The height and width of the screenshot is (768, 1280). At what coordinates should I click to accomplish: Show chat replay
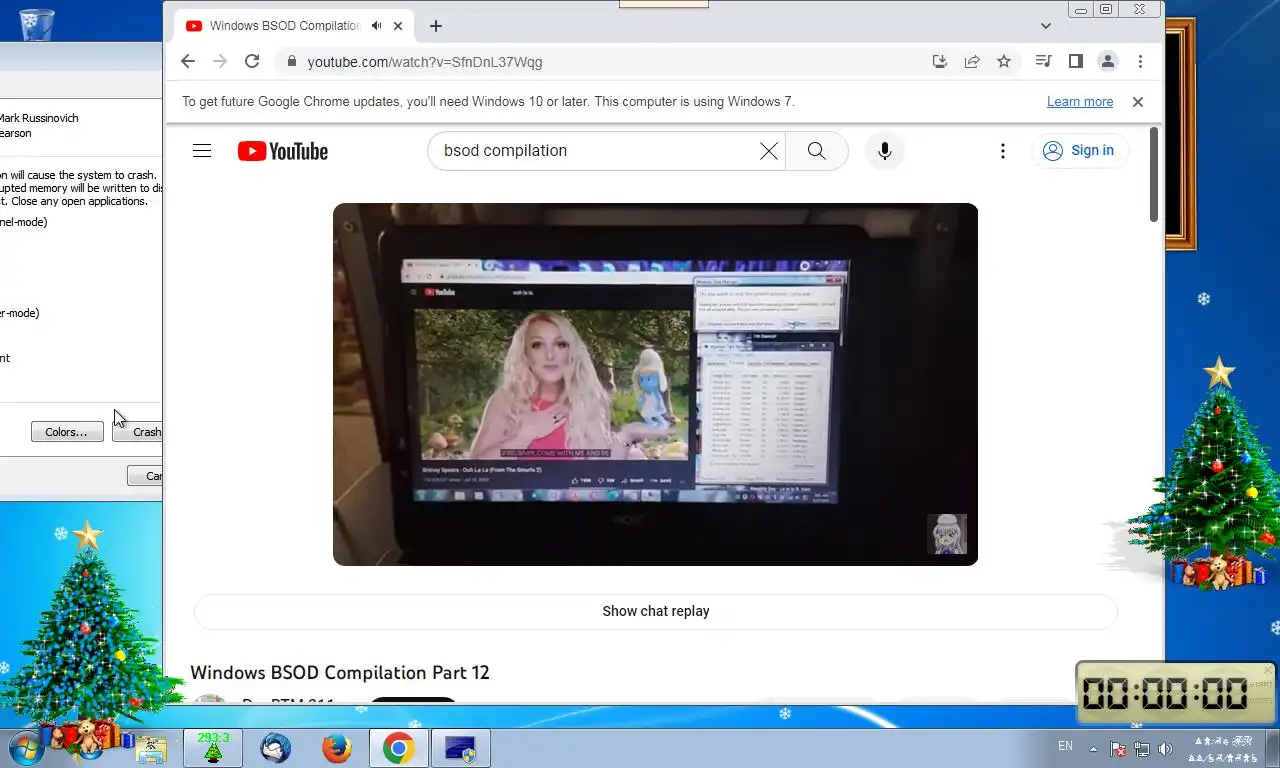[x=656, y=611]
